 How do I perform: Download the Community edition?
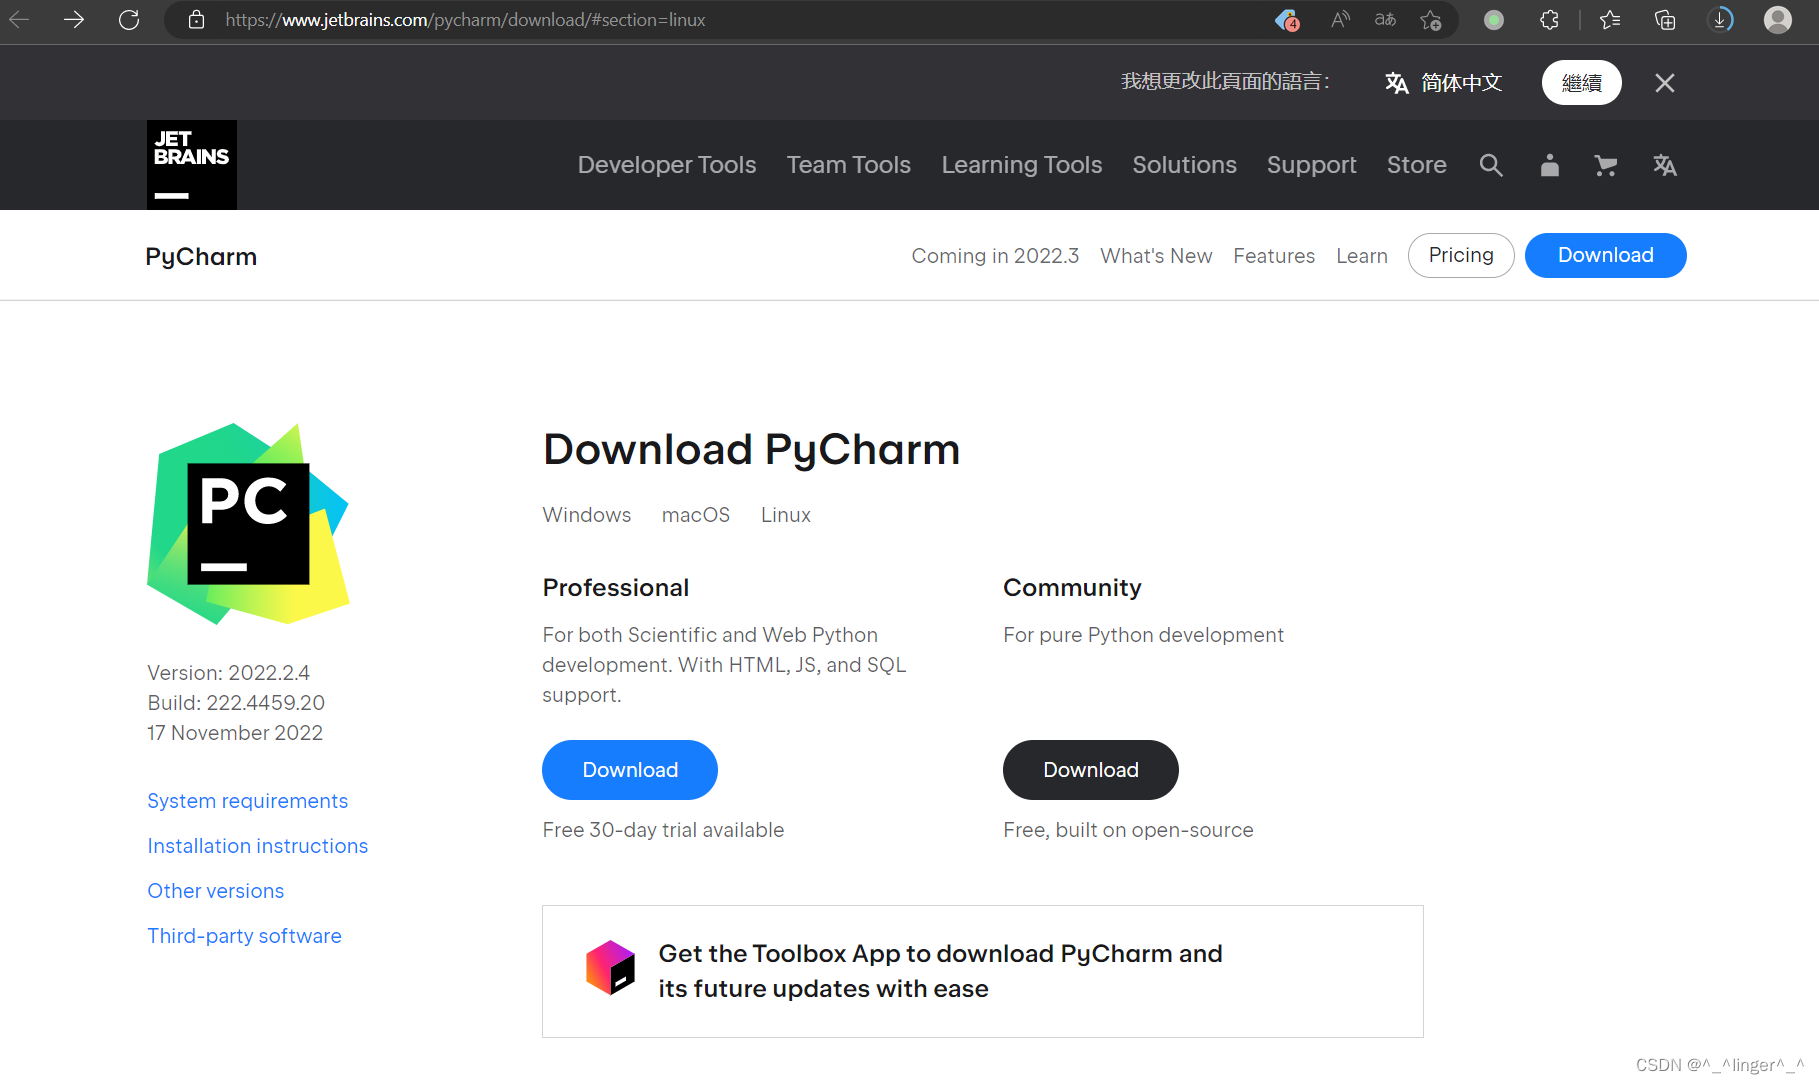[x=1091, y=770]
